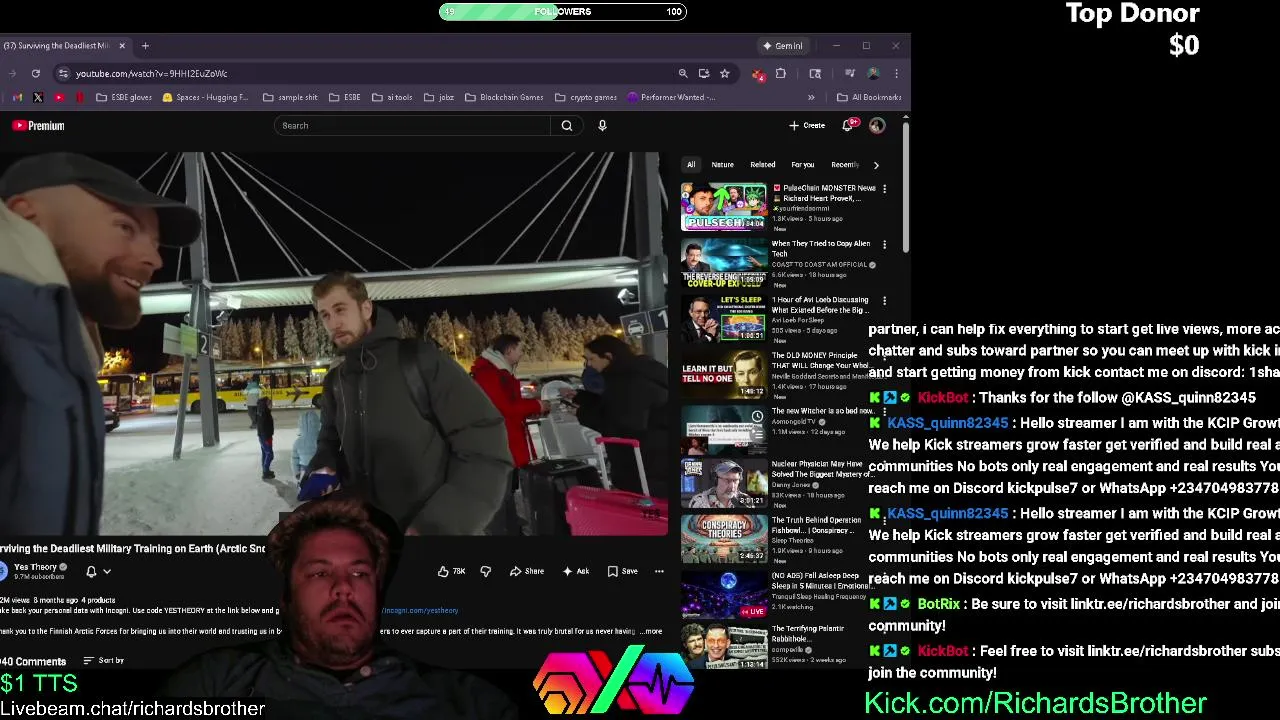Open Spaces - Hugging Face bookmark
This screenshot has width=1280, height=720.
pyautogui.click(x=204, y=97)
